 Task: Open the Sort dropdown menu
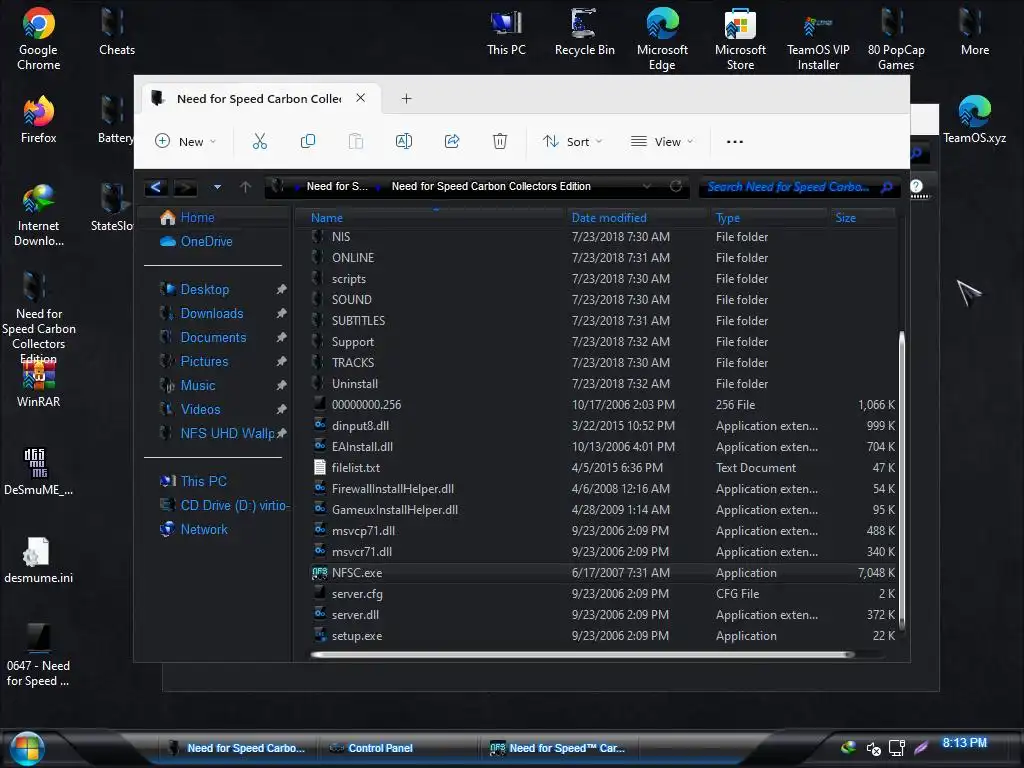(572, 141)
